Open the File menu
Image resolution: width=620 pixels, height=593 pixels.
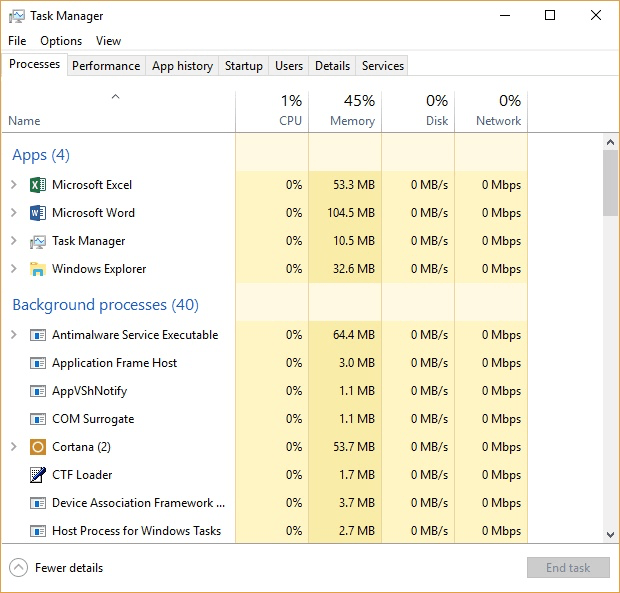(17, 41)
